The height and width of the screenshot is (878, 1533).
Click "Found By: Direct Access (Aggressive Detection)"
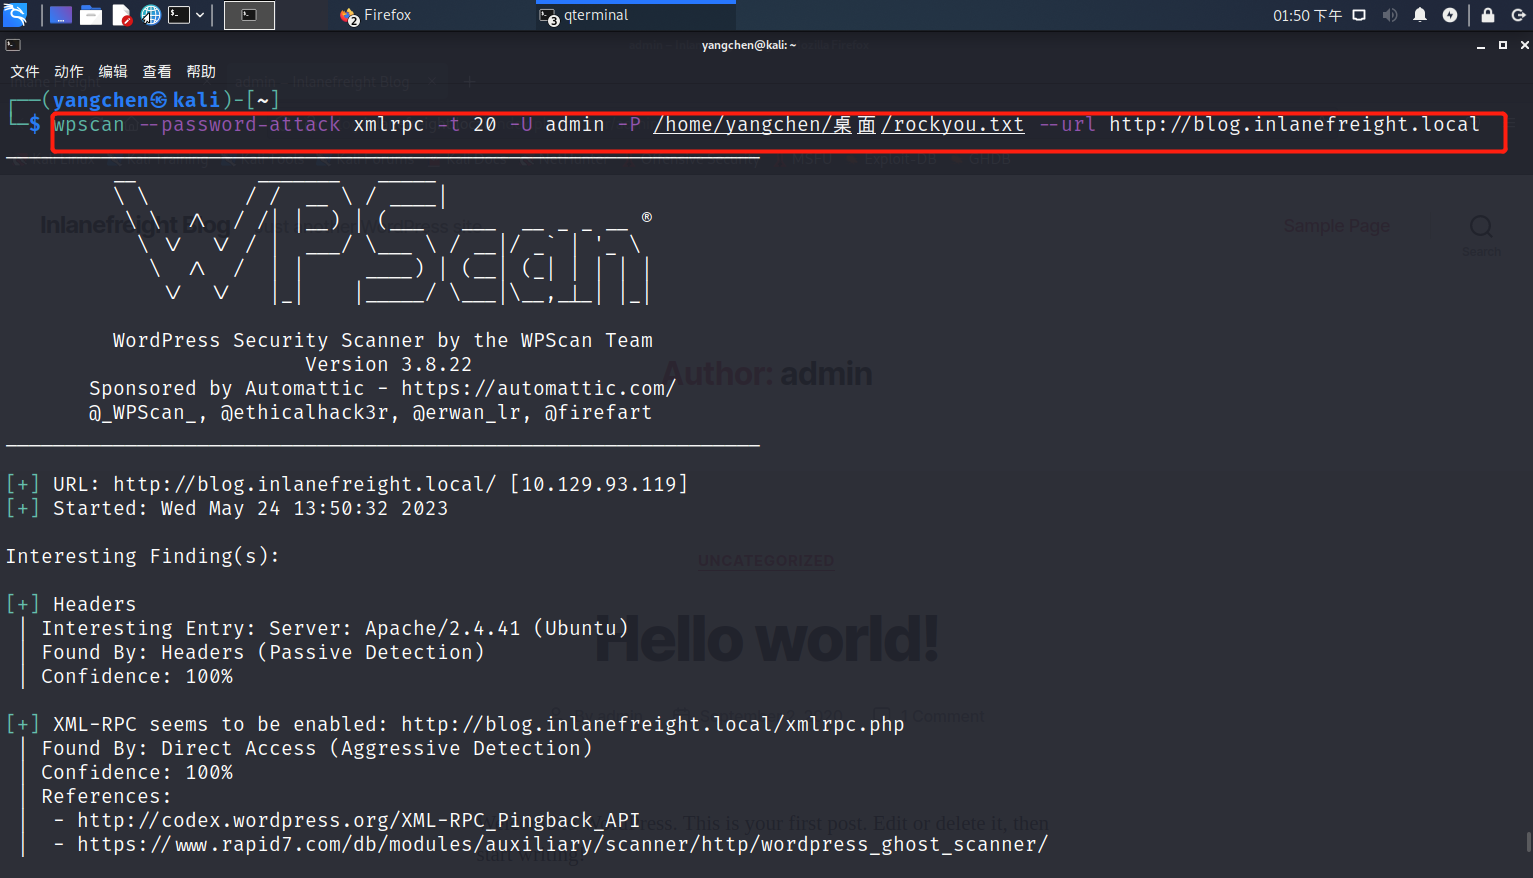(317, 749)
